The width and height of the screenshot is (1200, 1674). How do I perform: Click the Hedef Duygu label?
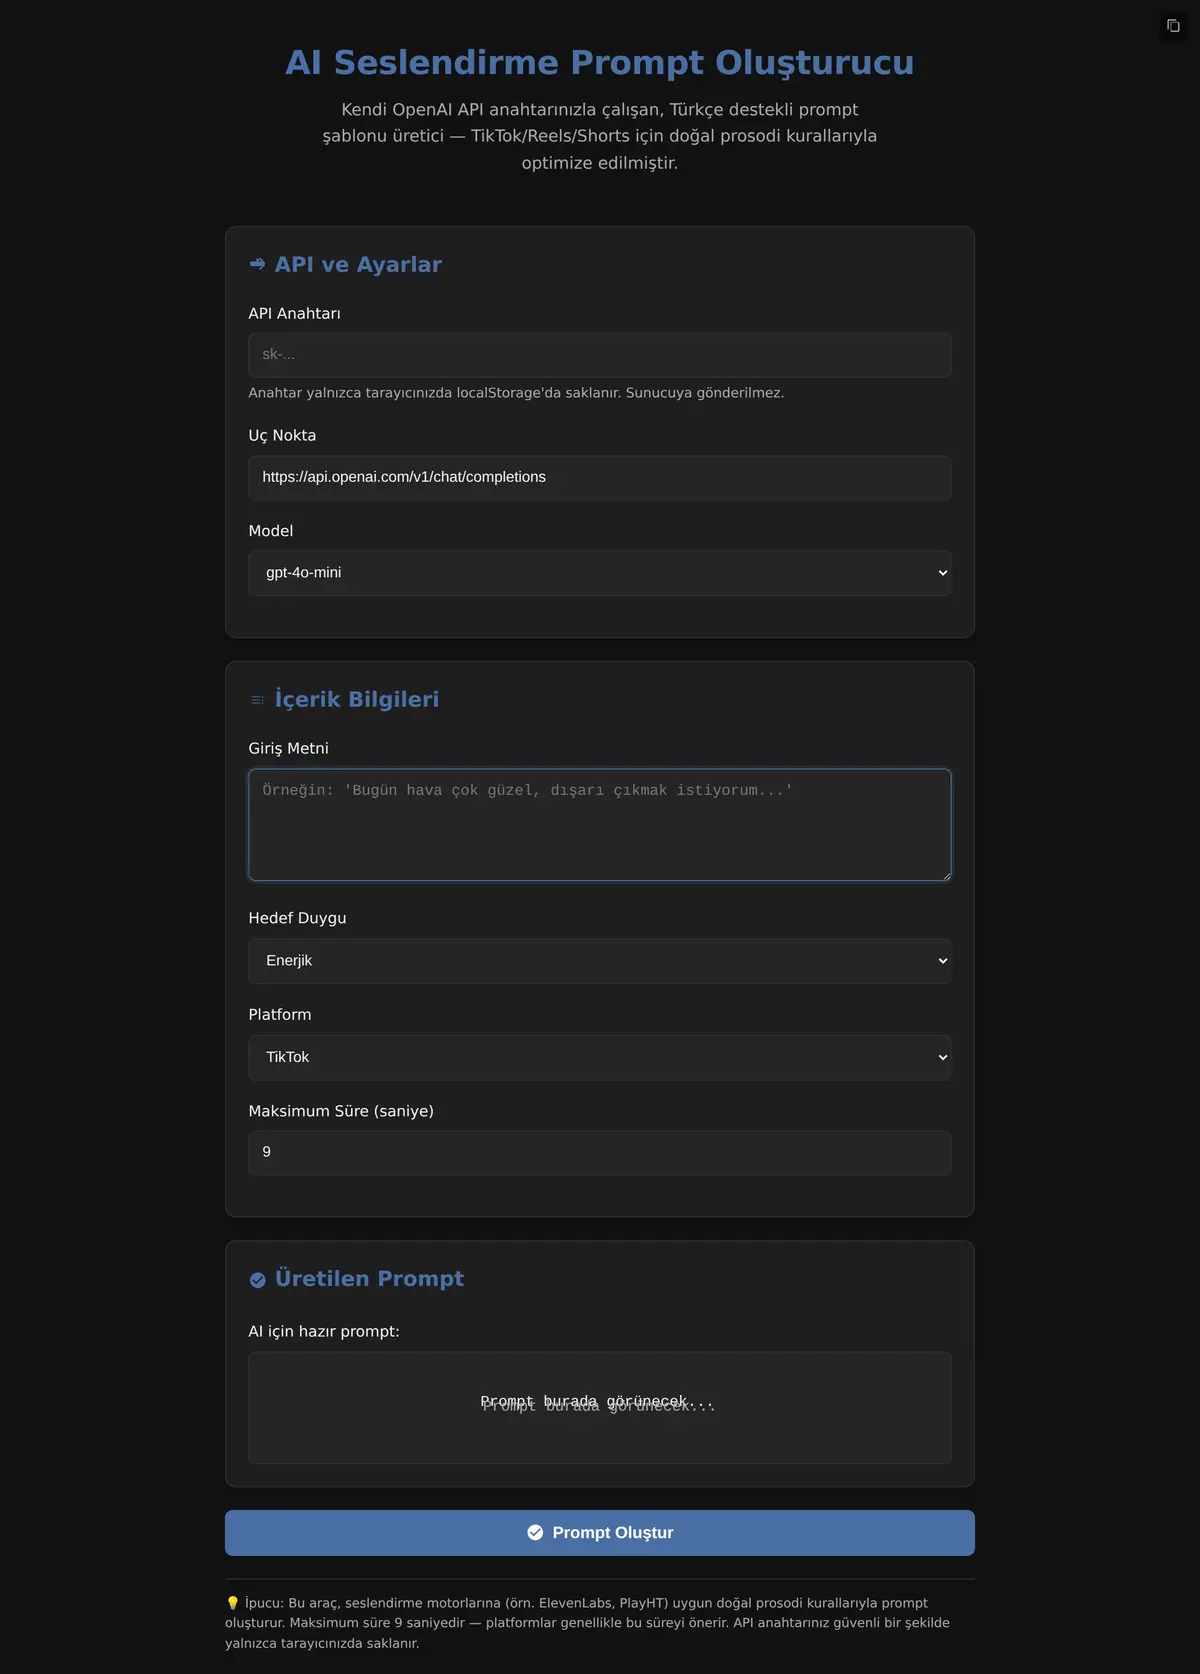(x=297, y=918)
